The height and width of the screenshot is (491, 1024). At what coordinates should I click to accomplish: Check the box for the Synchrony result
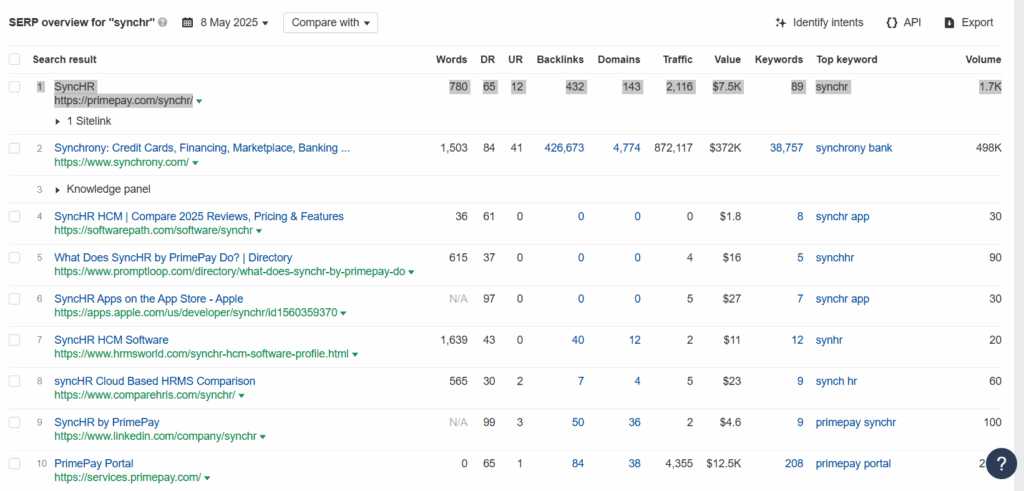pos(14,148)
